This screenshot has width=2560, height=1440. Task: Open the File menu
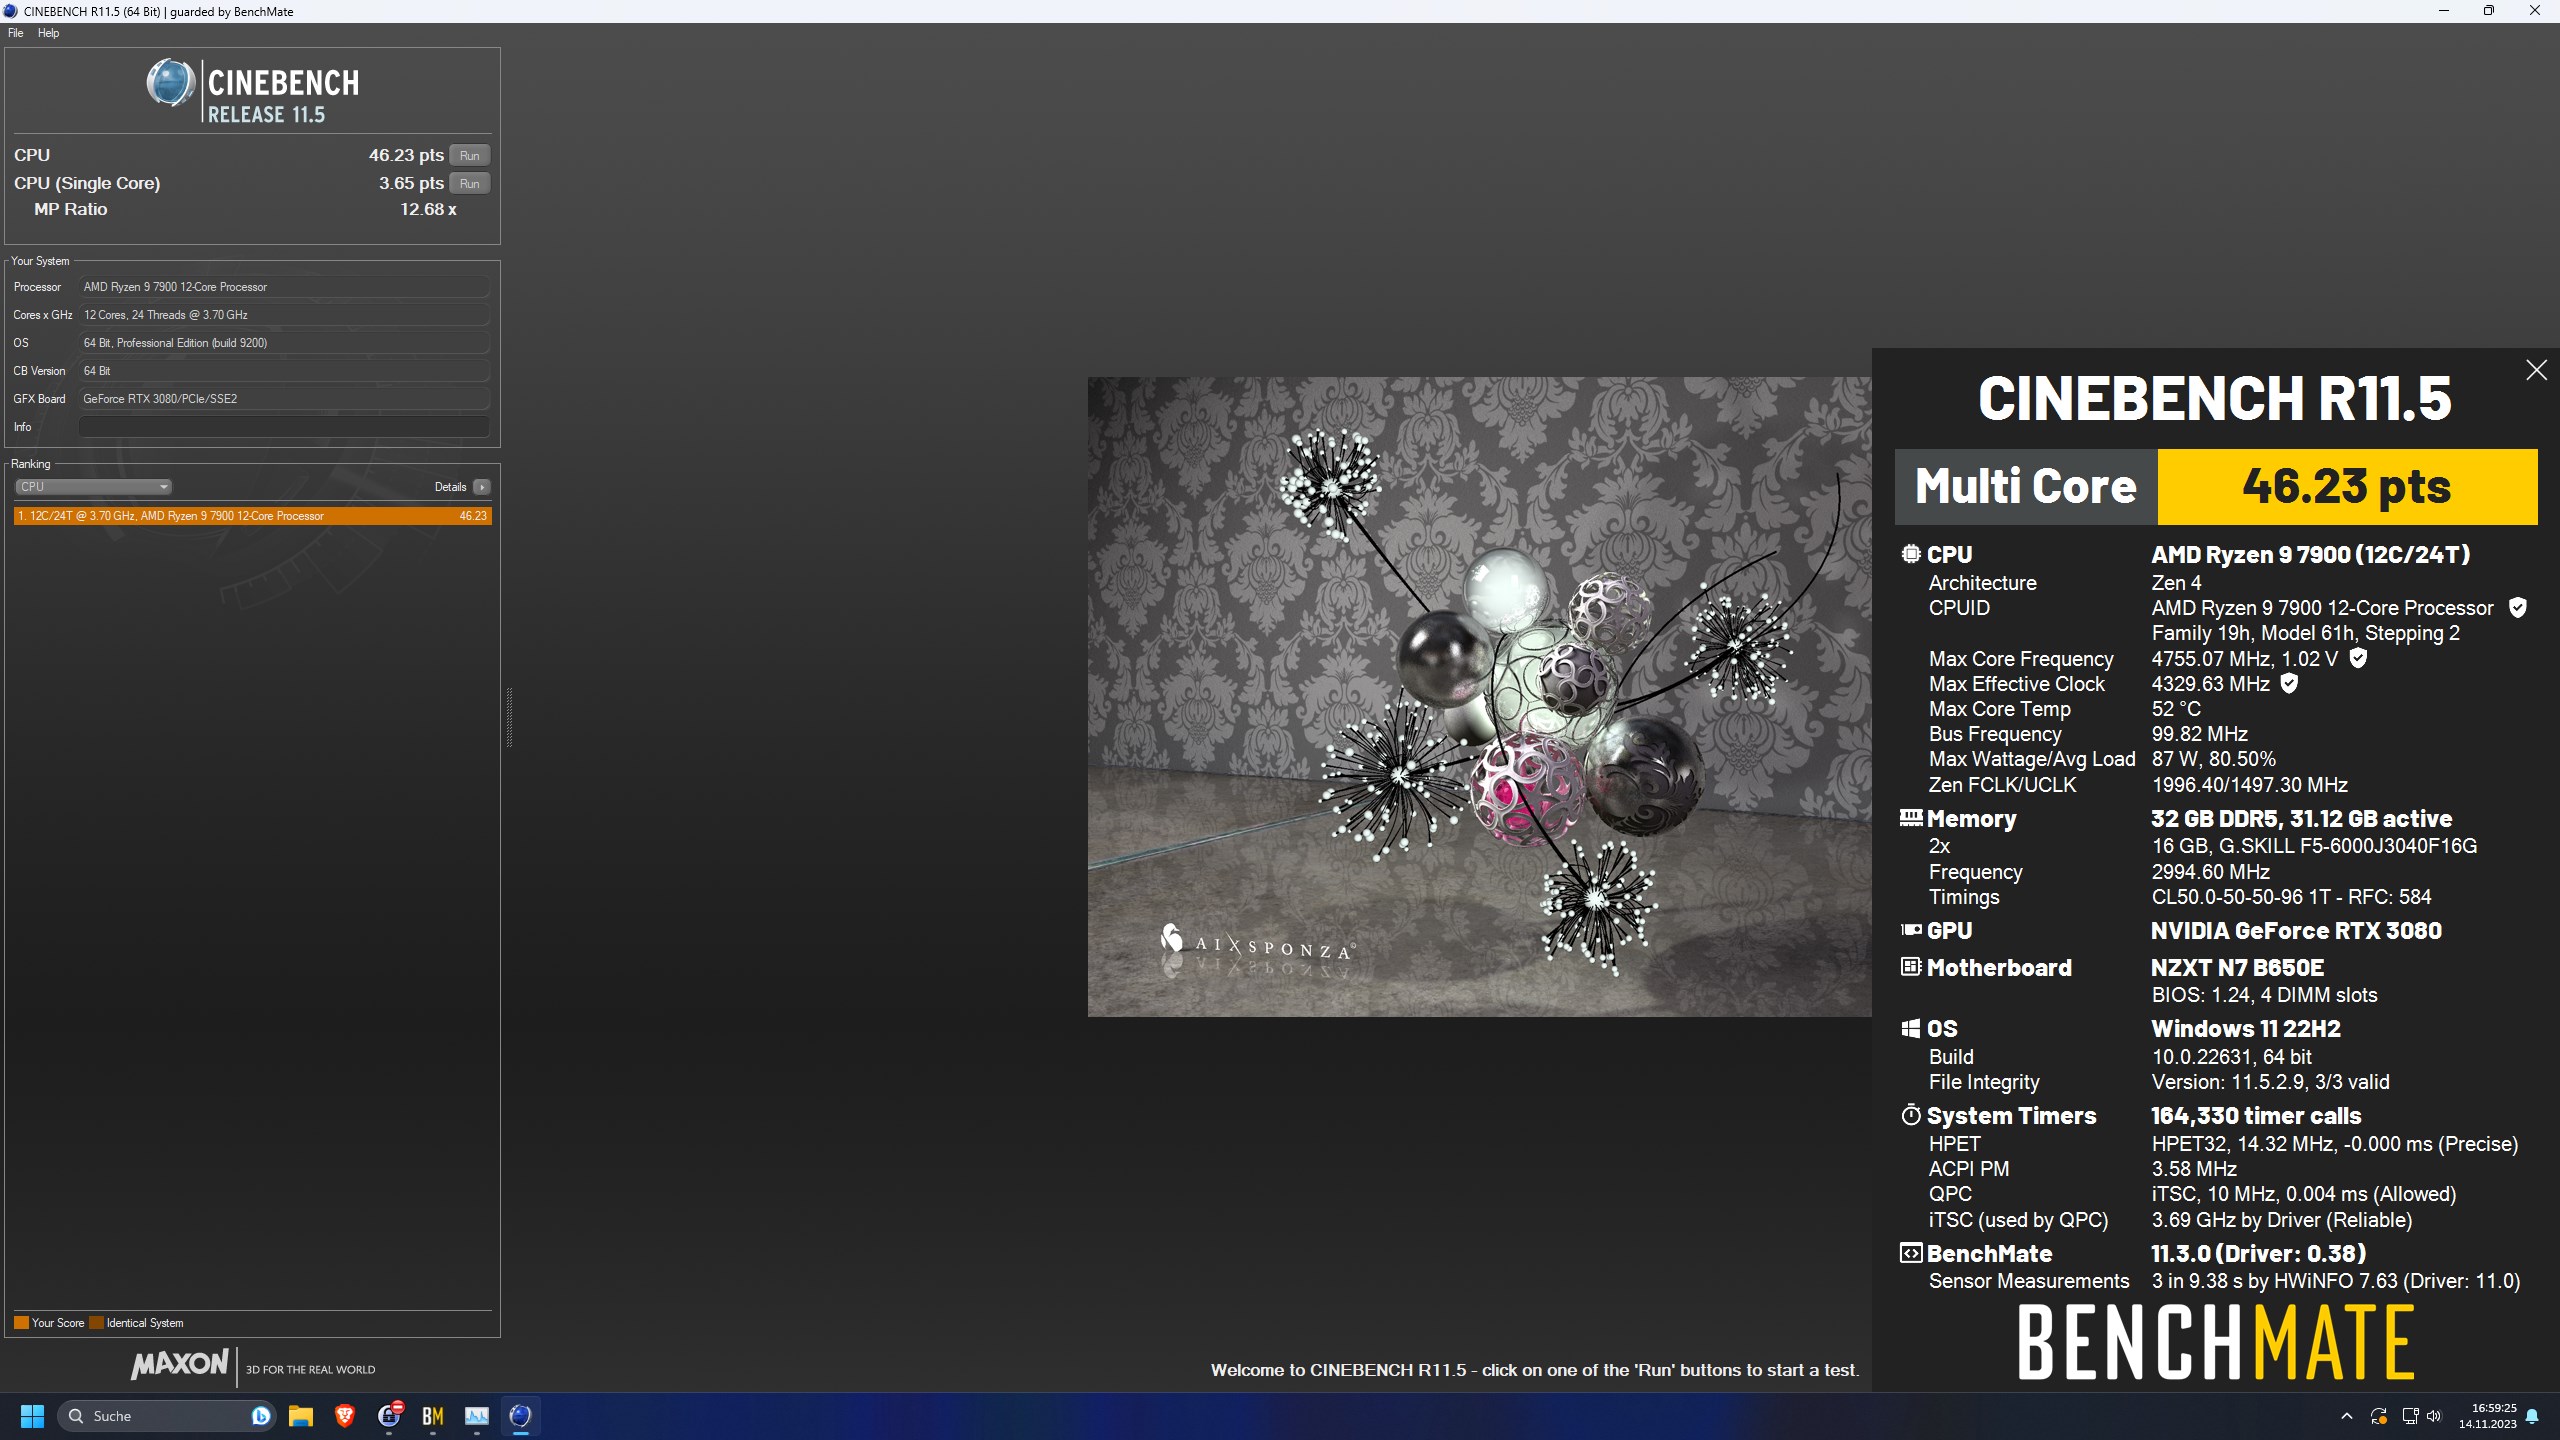click(x=15, y=33)
